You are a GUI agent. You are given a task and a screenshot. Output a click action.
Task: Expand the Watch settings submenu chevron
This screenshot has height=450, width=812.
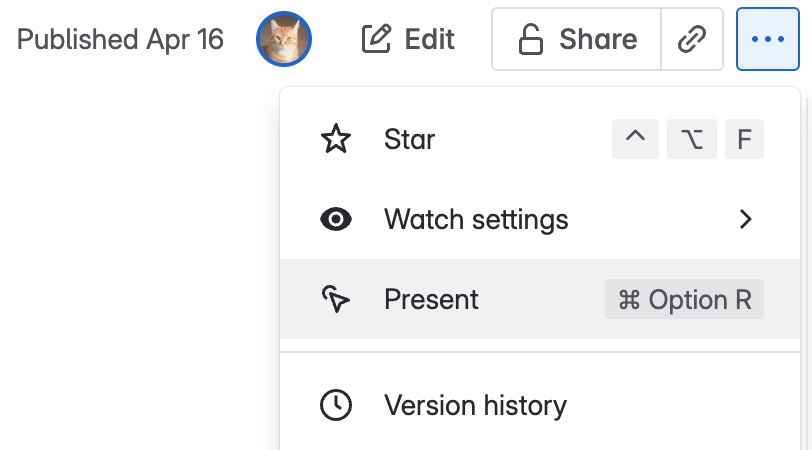point(745,219)
